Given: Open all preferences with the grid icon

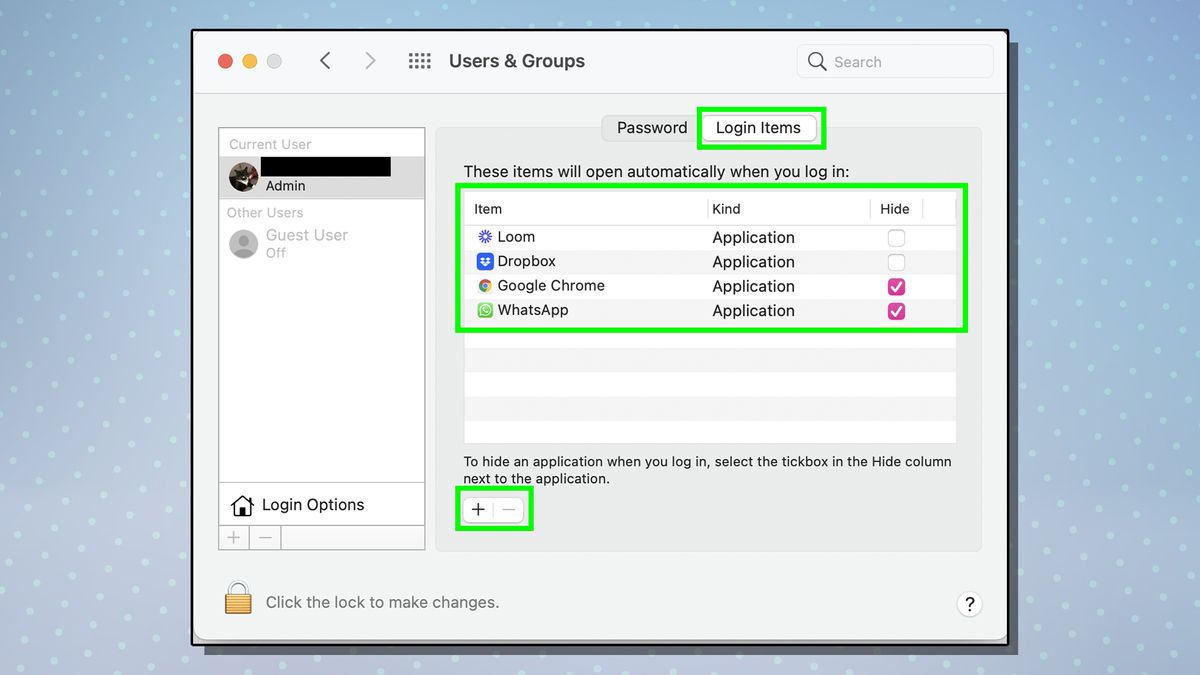Looking at the screenshot, I should click(419, 60).
